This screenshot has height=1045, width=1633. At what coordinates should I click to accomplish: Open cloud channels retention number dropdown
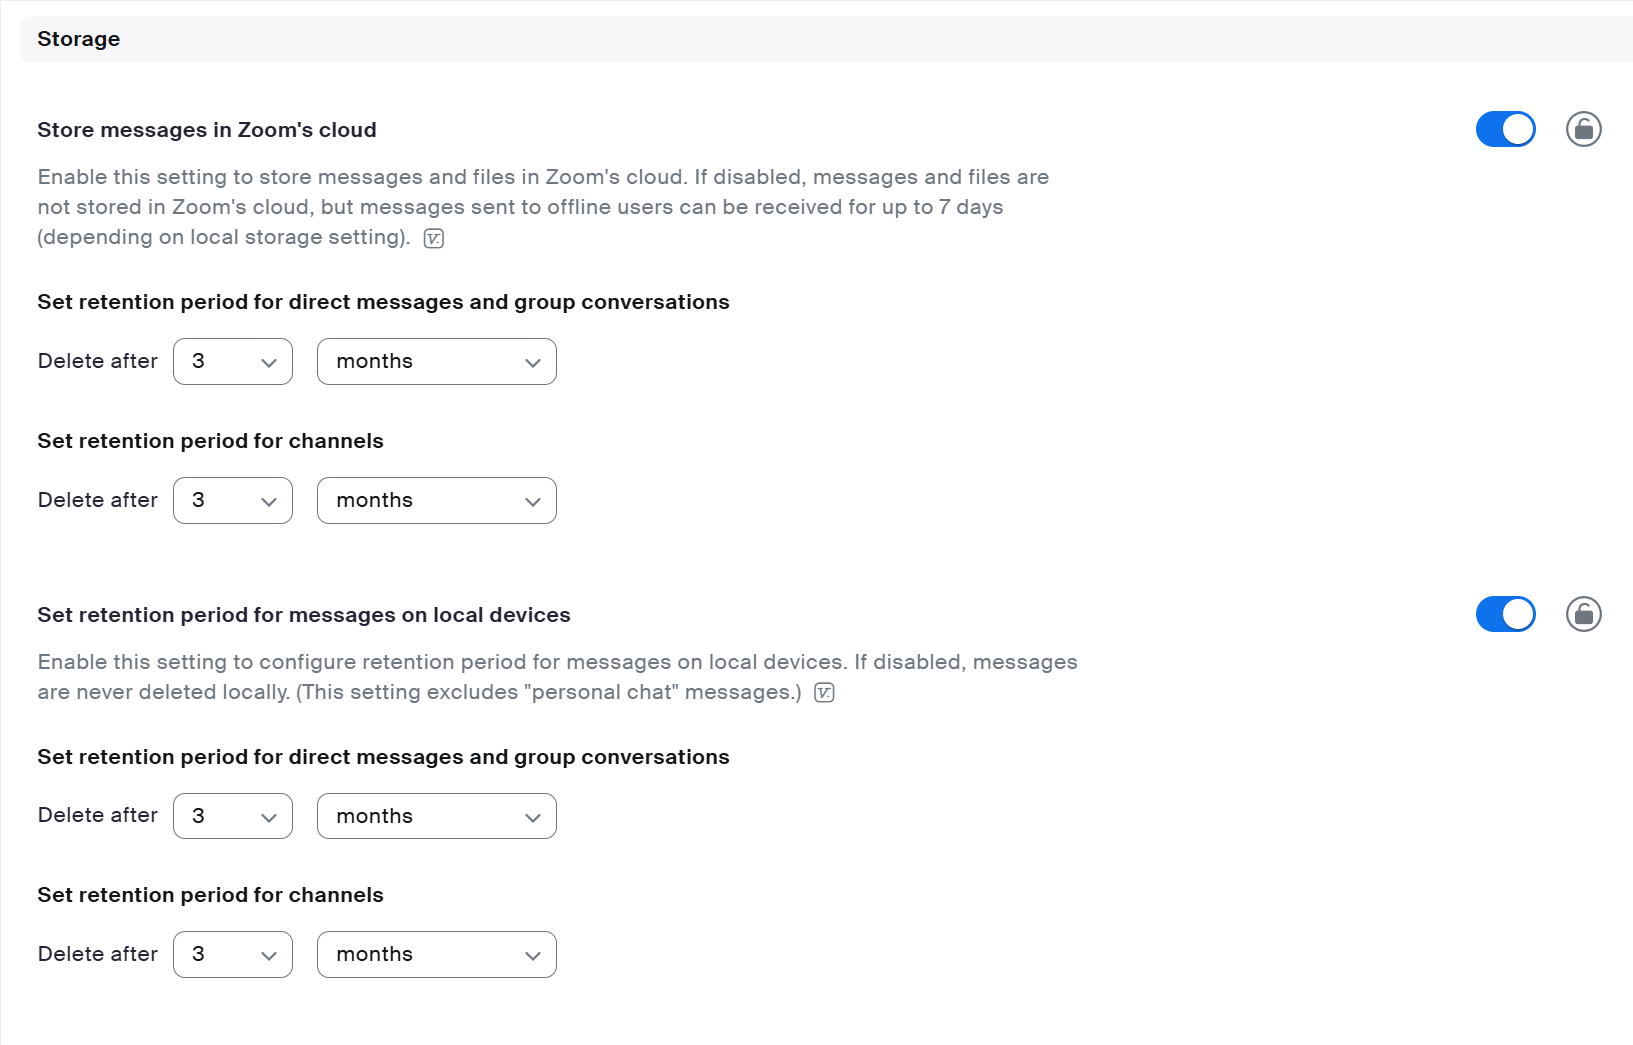click(x=233, y=500)
